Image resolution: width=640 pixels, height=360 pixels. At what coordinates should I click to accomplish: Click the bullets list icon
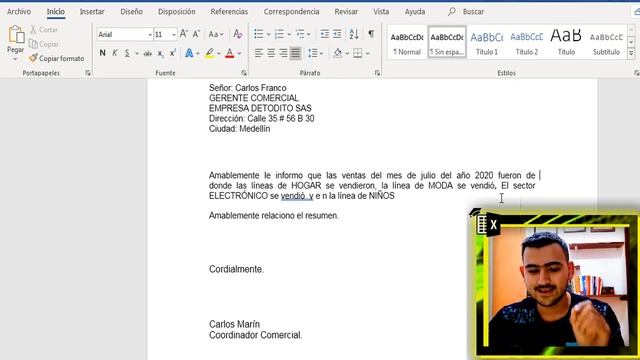[258, 34]
